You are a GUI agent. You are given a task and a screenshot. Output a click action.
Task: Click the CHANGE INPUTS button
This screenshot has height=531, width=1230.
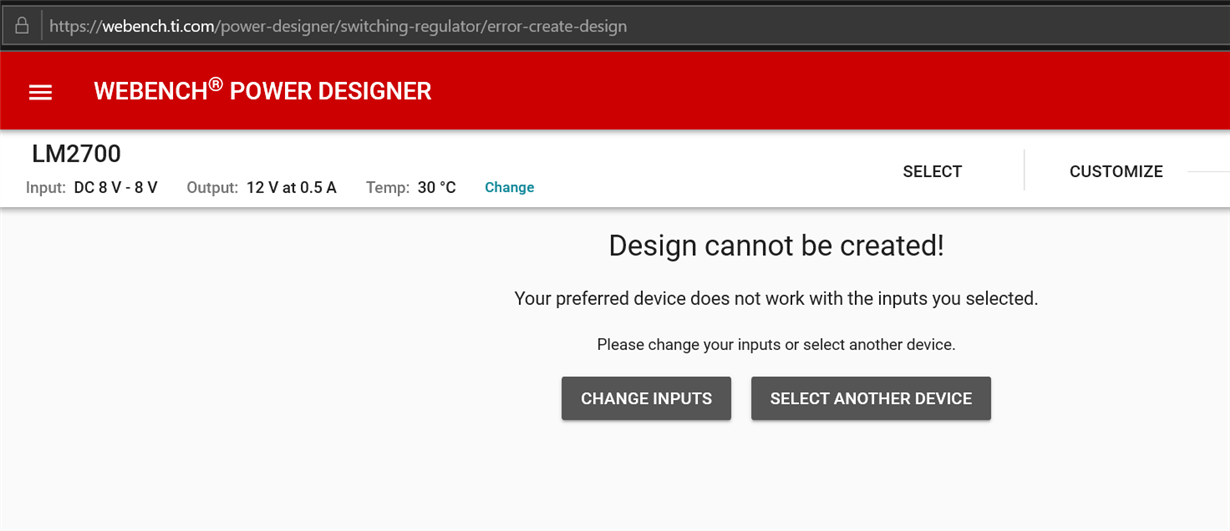(x=646, y=398)
